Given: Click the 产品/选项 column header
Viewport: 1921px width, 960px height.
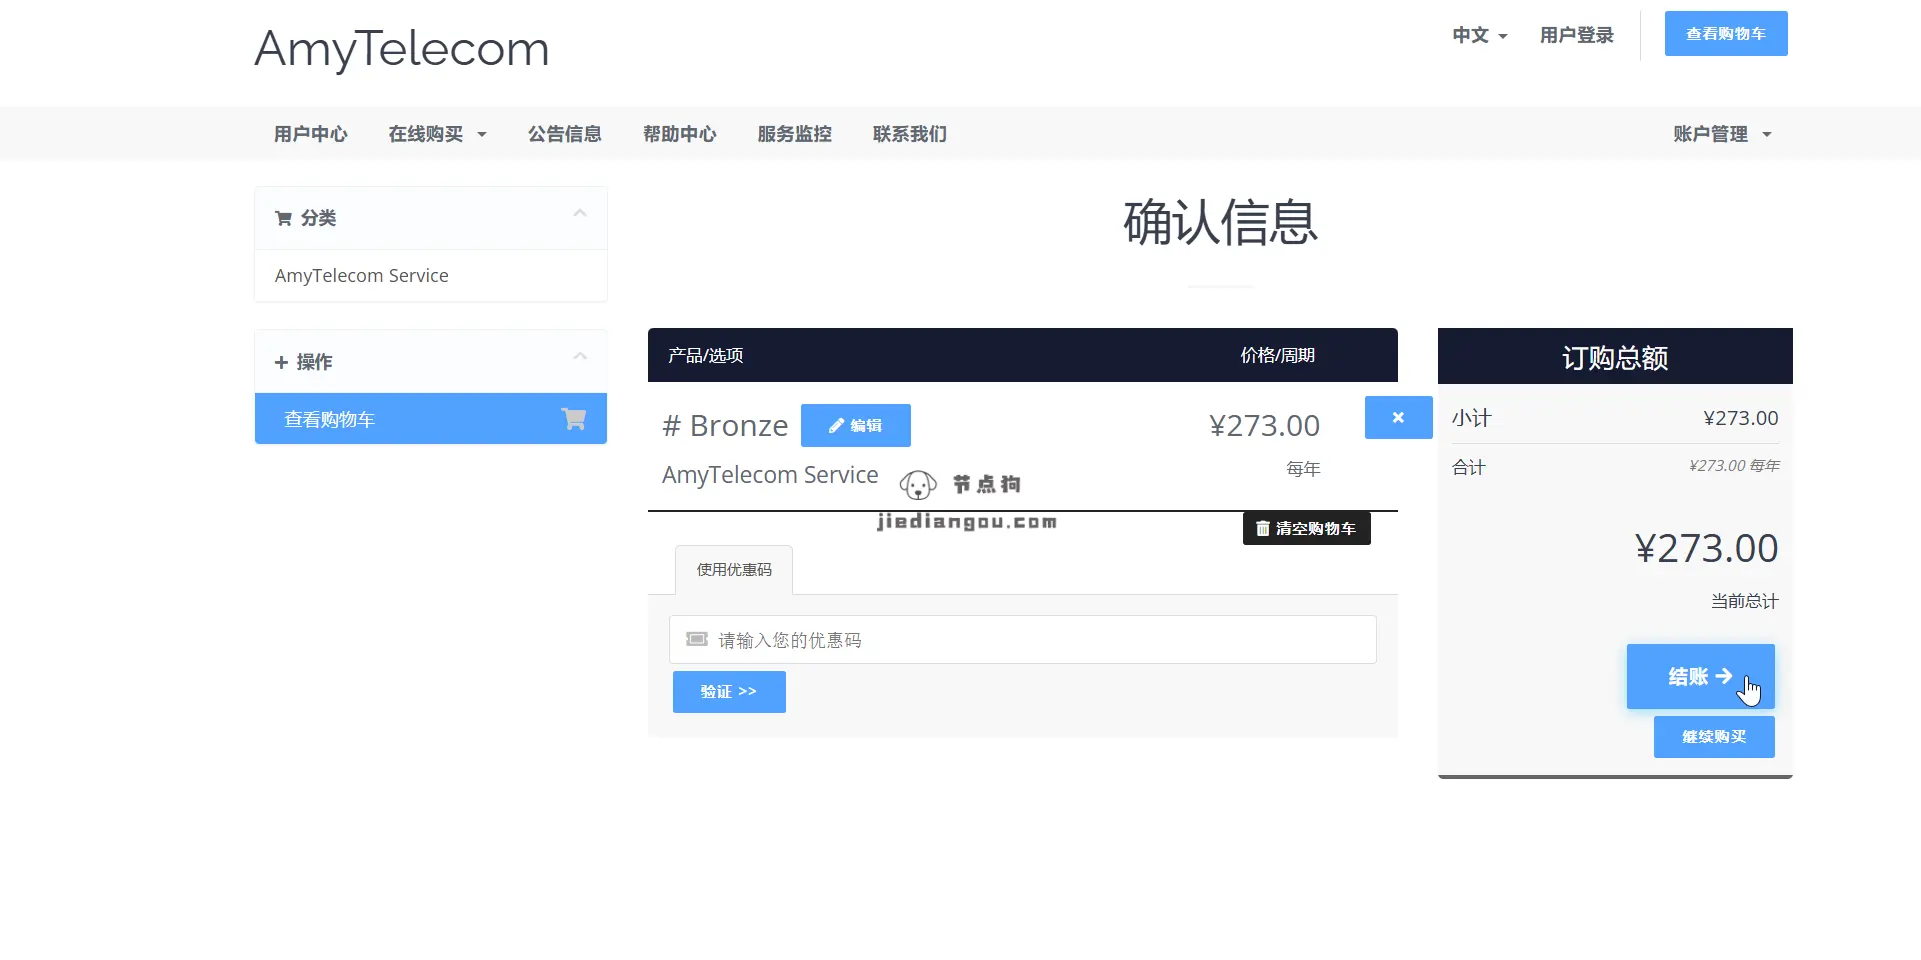Looking at the screenshot, I should (706, 355).
